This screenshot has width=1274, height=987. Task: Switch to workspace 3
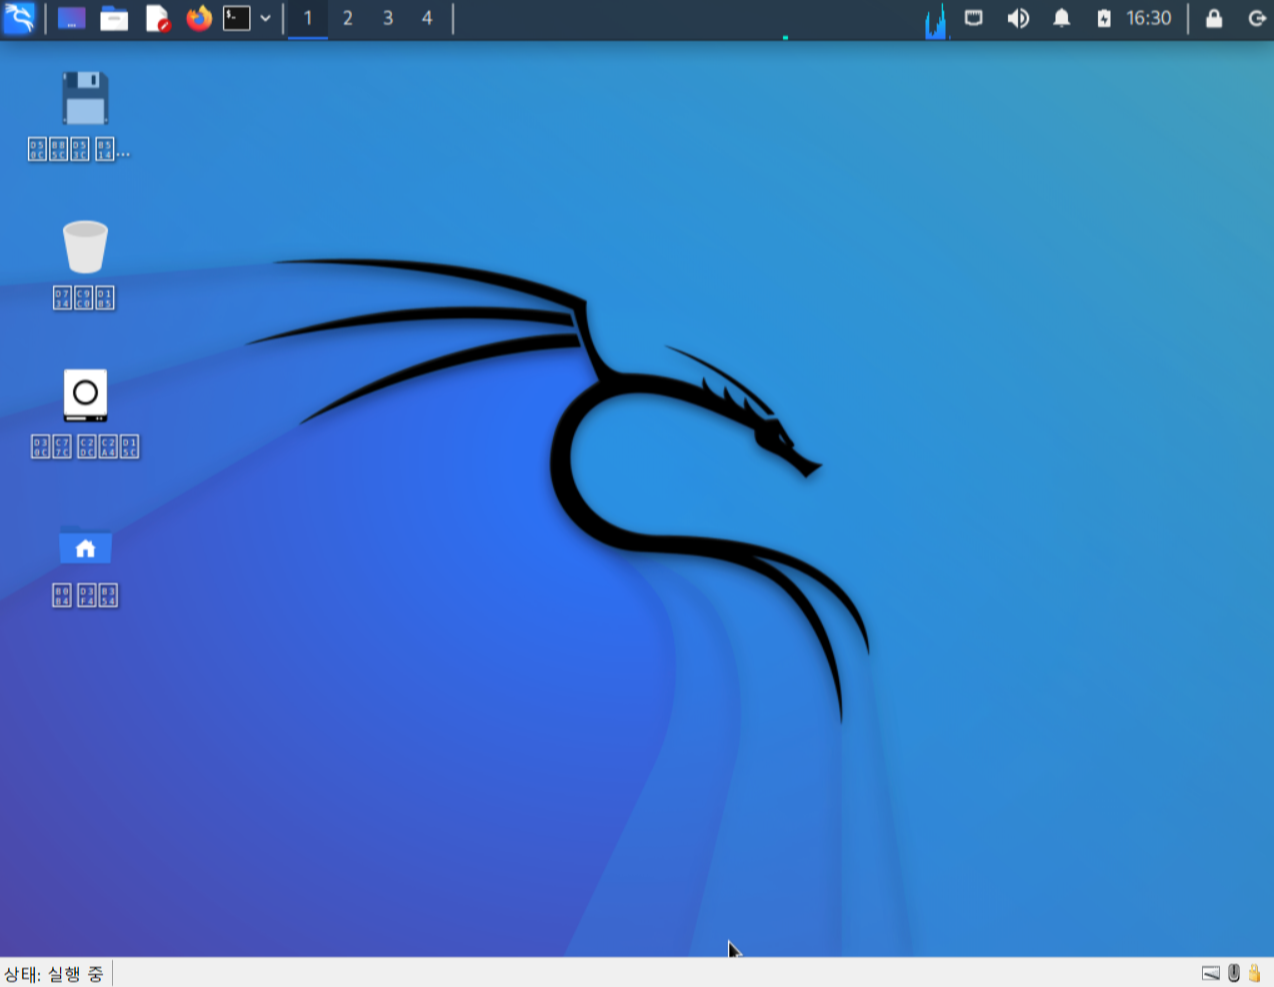388,18
